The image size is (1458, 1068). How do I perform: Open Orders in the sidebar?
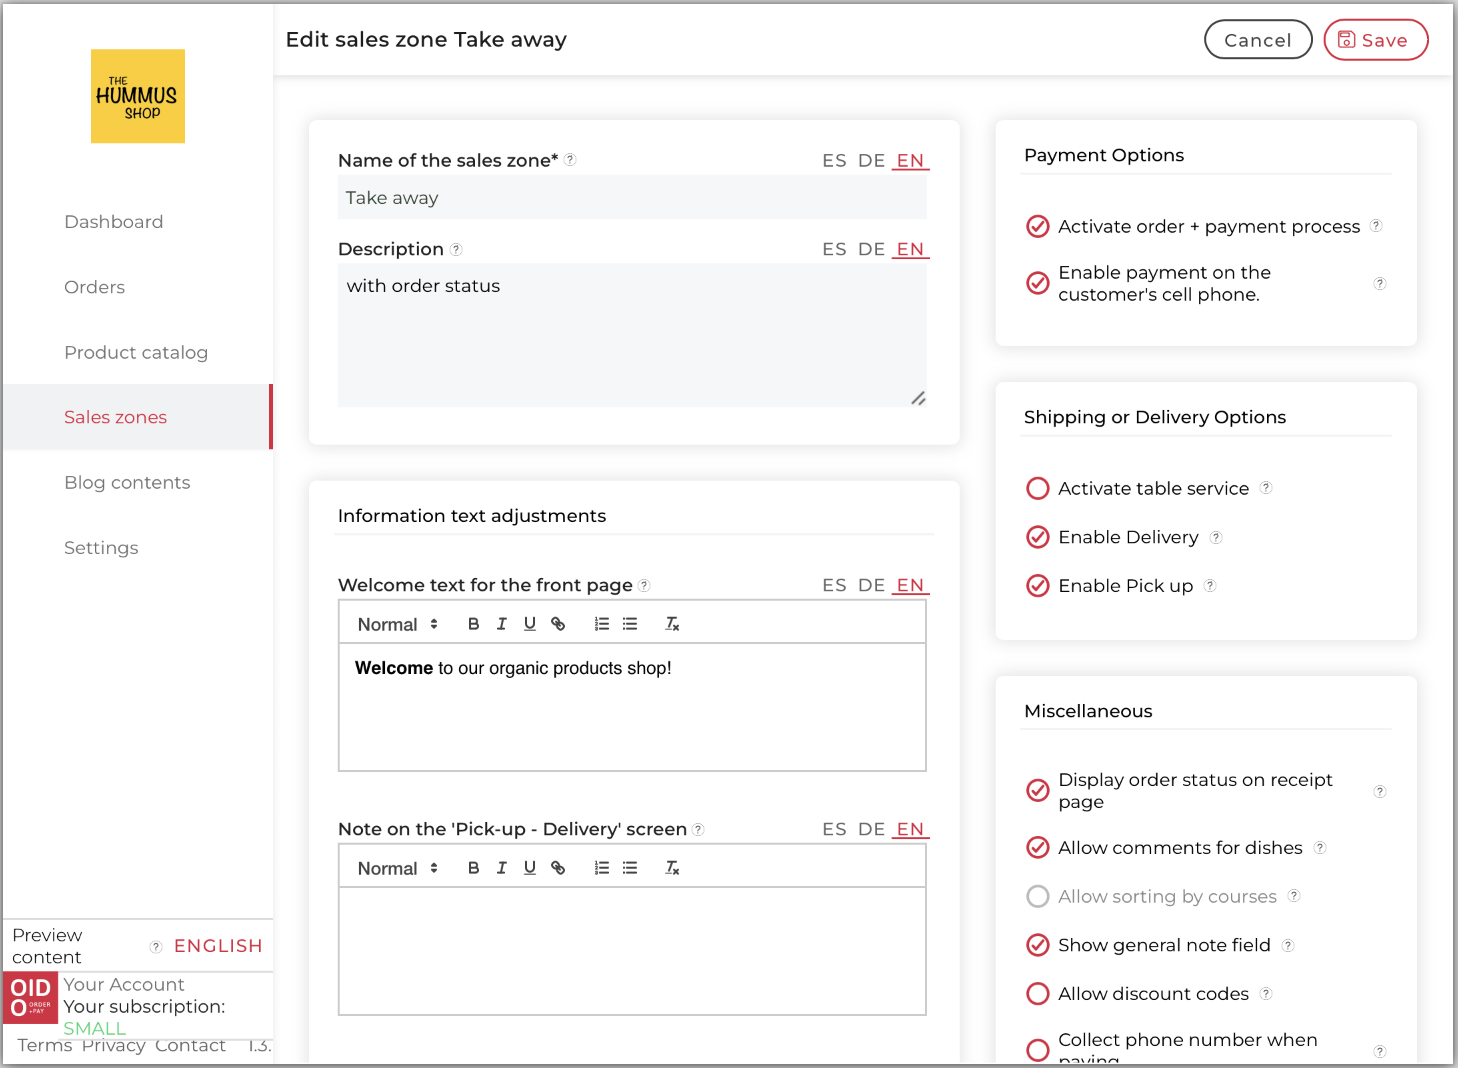point(95,287)
